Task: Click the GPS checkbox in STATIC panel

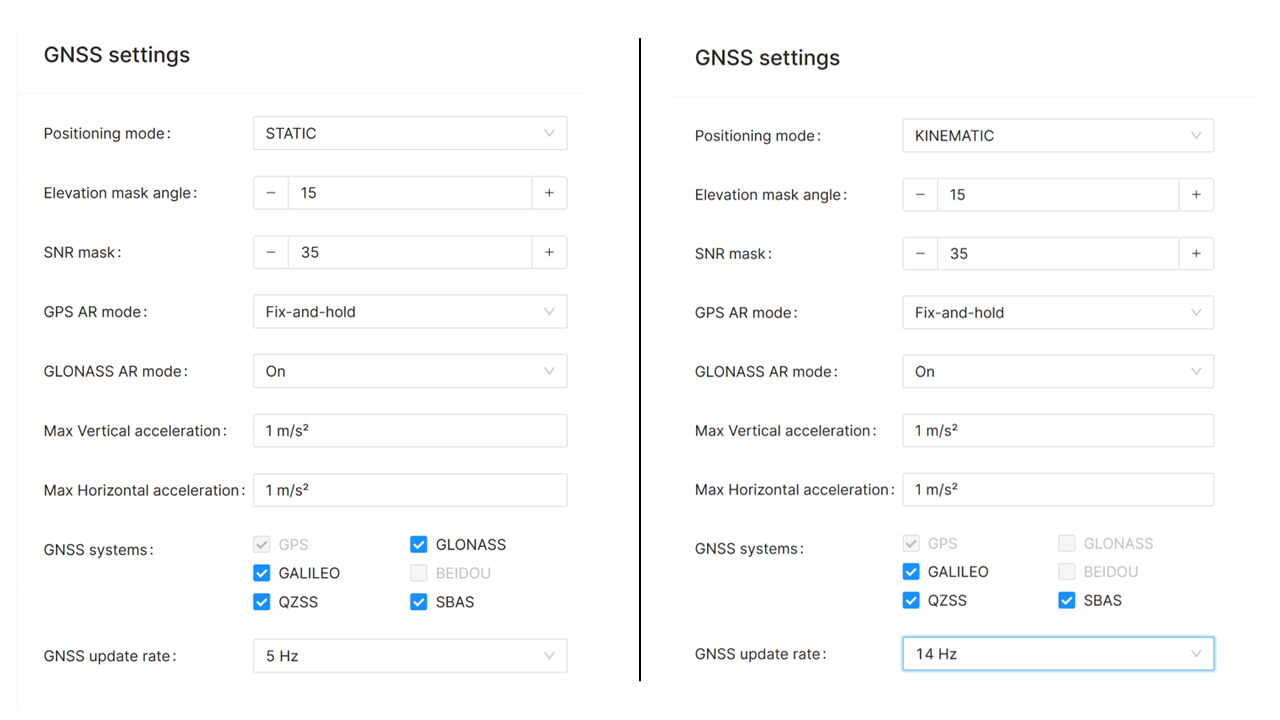Action: click(x=262, y=545)
